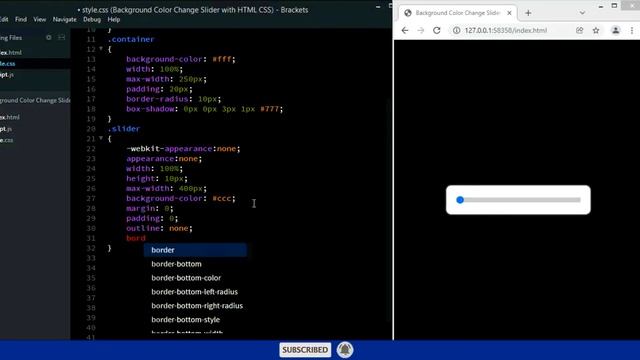
Task: Collapse the .container rule fold arrow
Action: click(101, 49)
